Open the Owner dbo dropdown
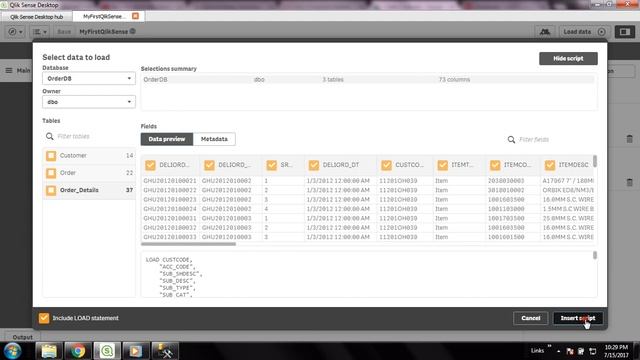 89,102
